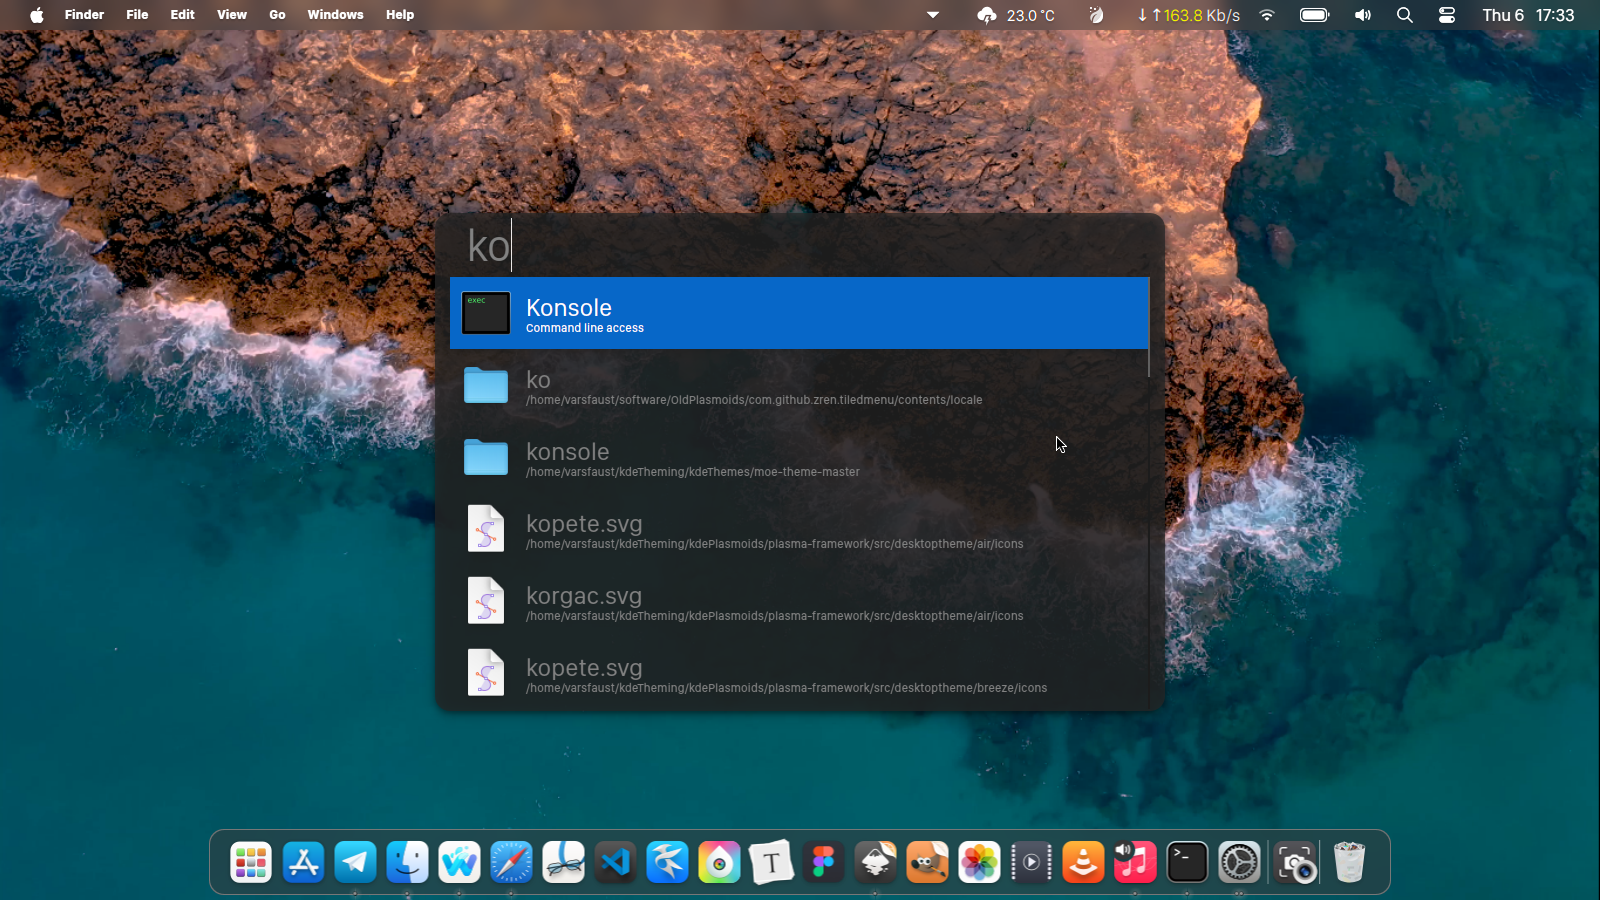Open kopete.svg in the breeze/icons path
This screenshot has width=1600, height=900.
[798, 673]
